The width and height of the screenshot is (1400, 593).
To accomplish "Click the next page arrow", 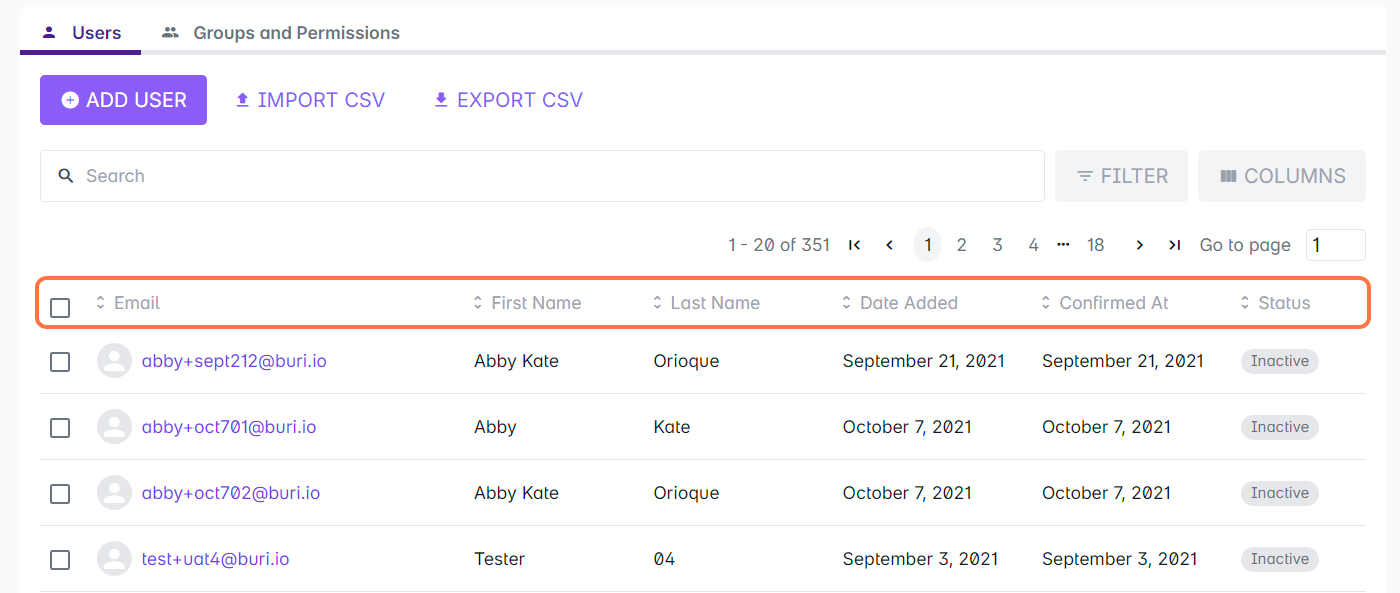I will [1139, 245].
